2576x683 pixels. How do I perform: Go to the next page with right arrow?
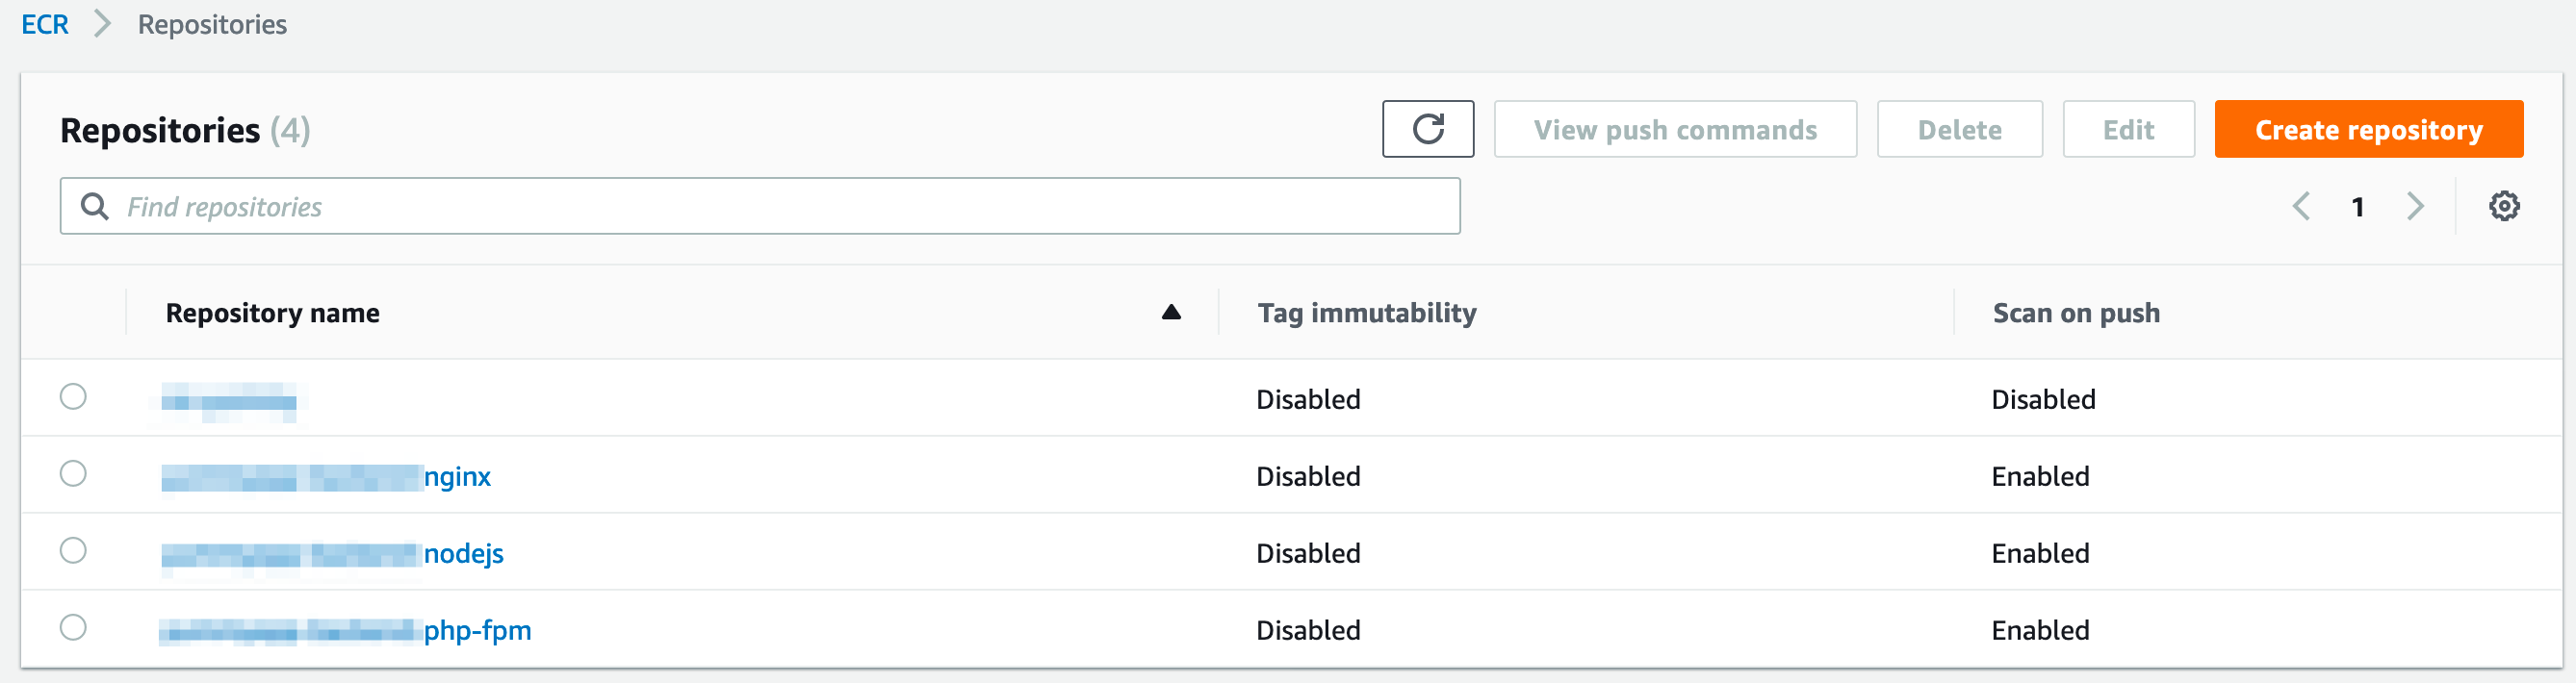[2415, 206]
